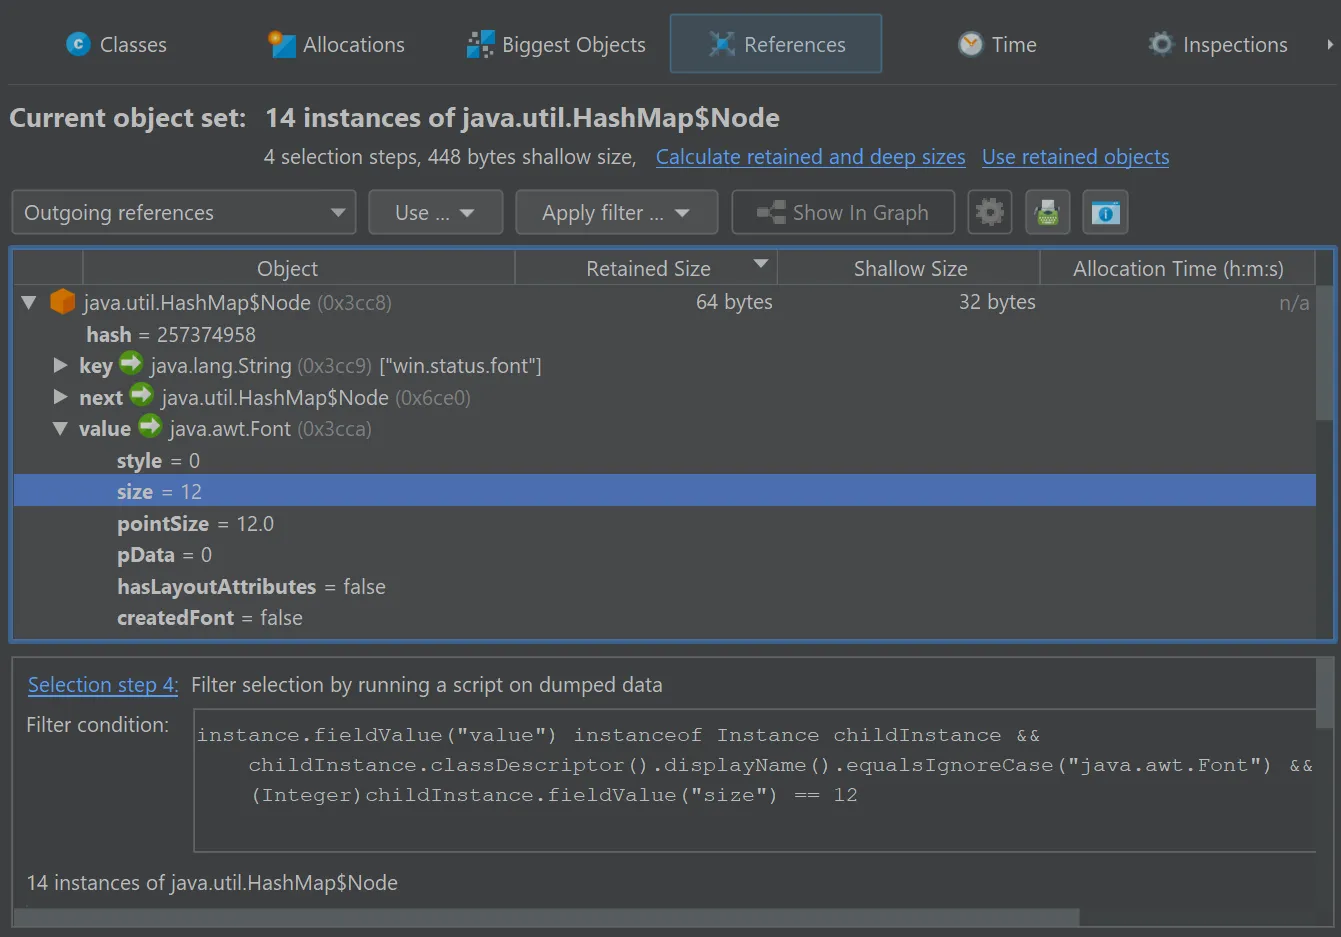1341x937 pixels.
Task: Switch to the Time tab
Action: 997,45
